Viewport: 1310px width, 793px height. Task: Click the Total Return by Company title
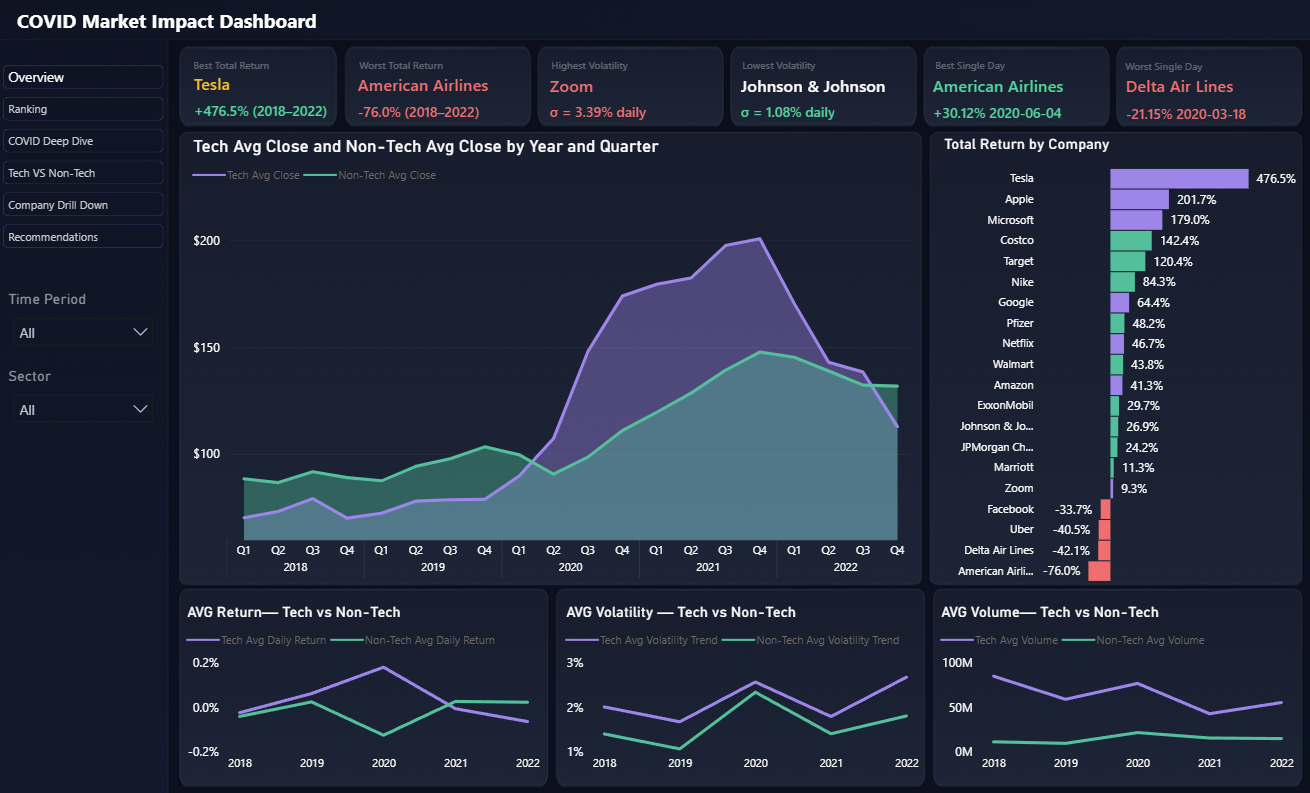click(1026, 144)
